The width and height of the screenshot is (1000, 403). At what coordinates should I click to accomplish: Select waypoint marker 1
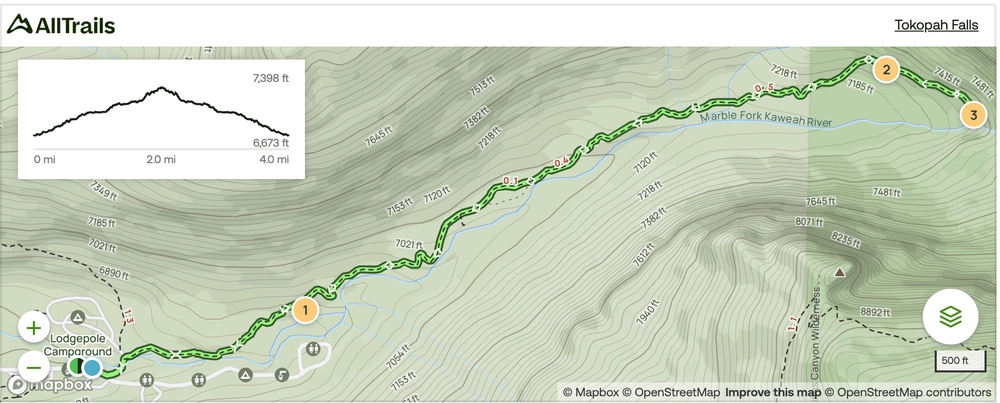coord(305,310)
